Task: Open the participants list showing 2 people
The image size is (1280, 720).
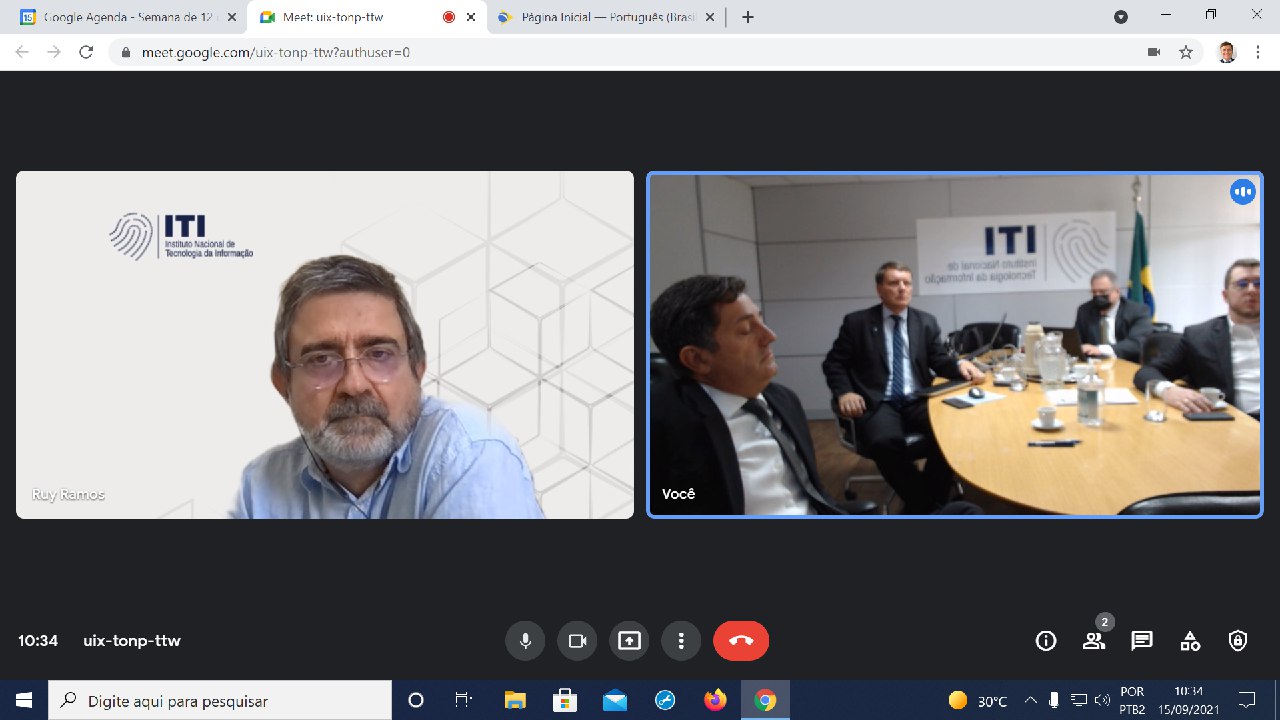Action: point(1093,641)
